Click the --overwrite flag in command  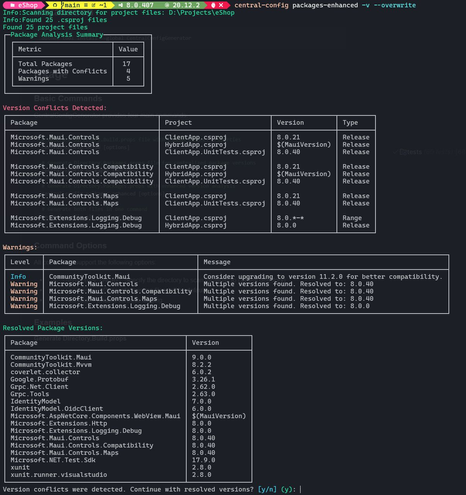pos(395,5)
